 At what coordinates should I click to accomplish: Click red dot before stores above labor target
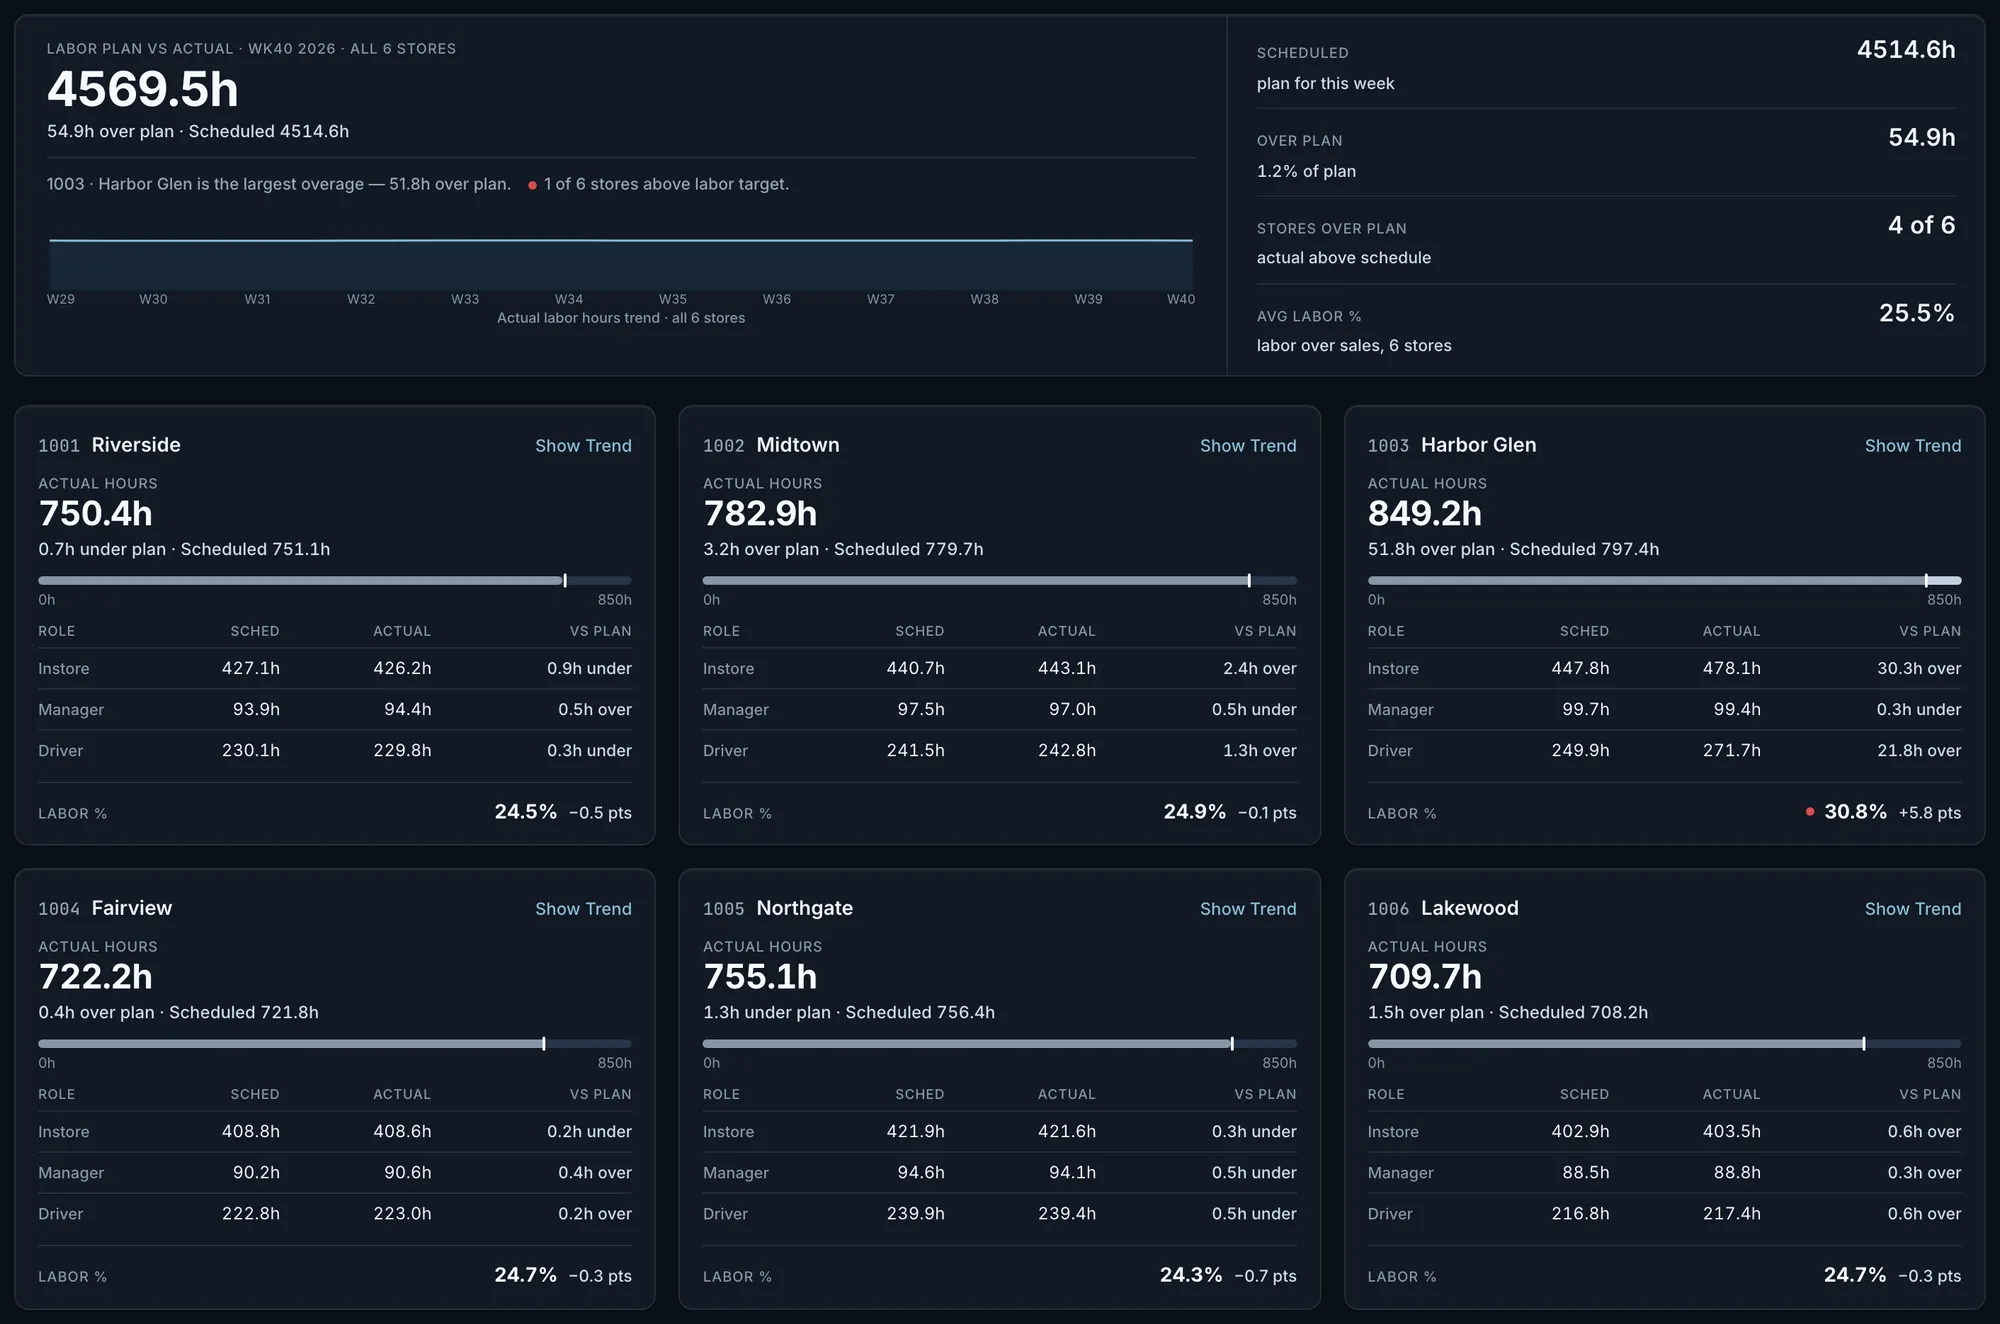coord(532,185)
